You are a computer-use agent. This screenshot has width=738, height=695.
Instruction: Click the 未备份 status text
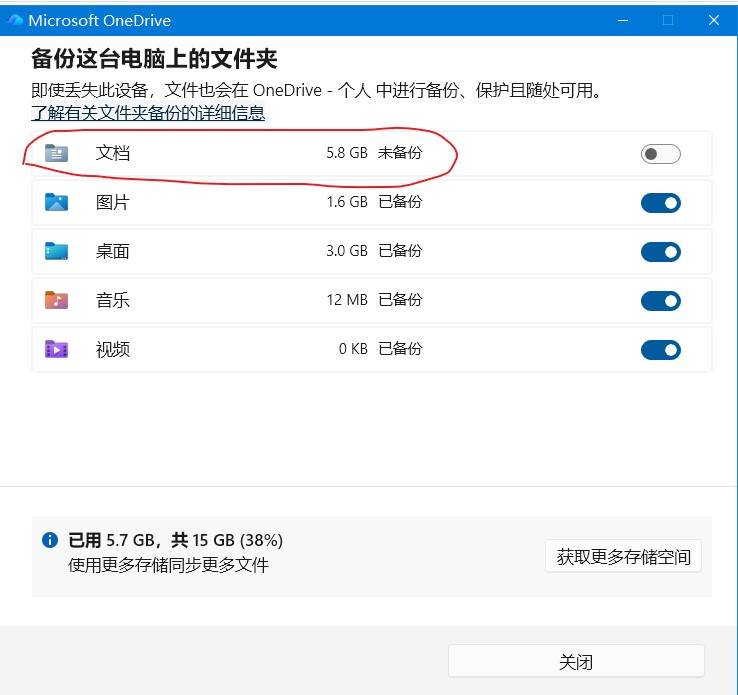[400, 153]
